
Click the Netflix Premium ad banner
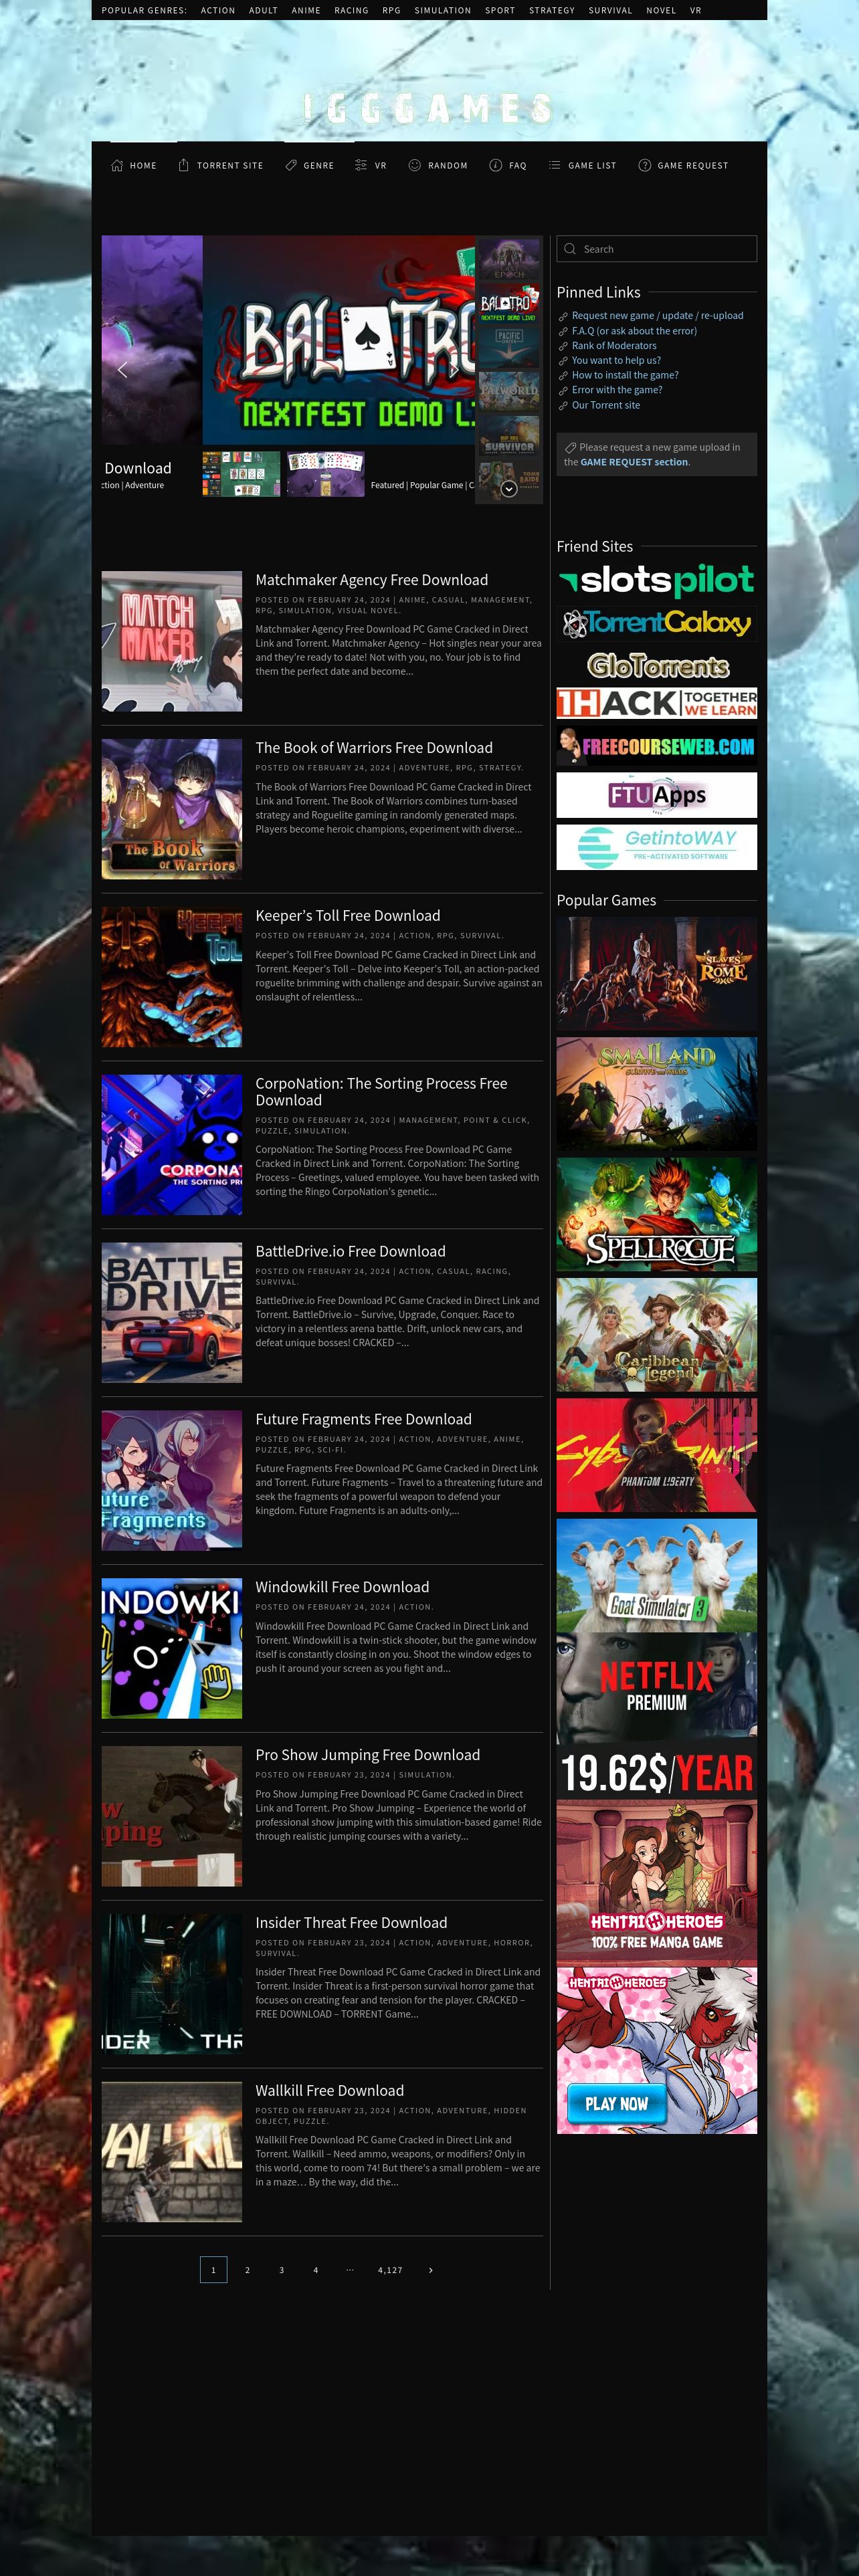pyautogui.click(x=657, y=1717)
